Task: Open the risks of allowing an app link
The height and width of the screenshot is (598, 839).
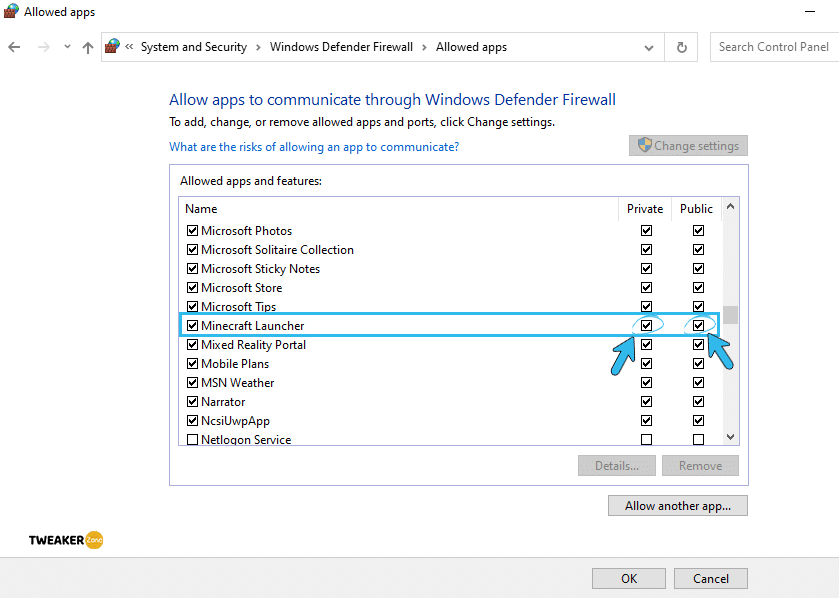Action: pos(314,147)
